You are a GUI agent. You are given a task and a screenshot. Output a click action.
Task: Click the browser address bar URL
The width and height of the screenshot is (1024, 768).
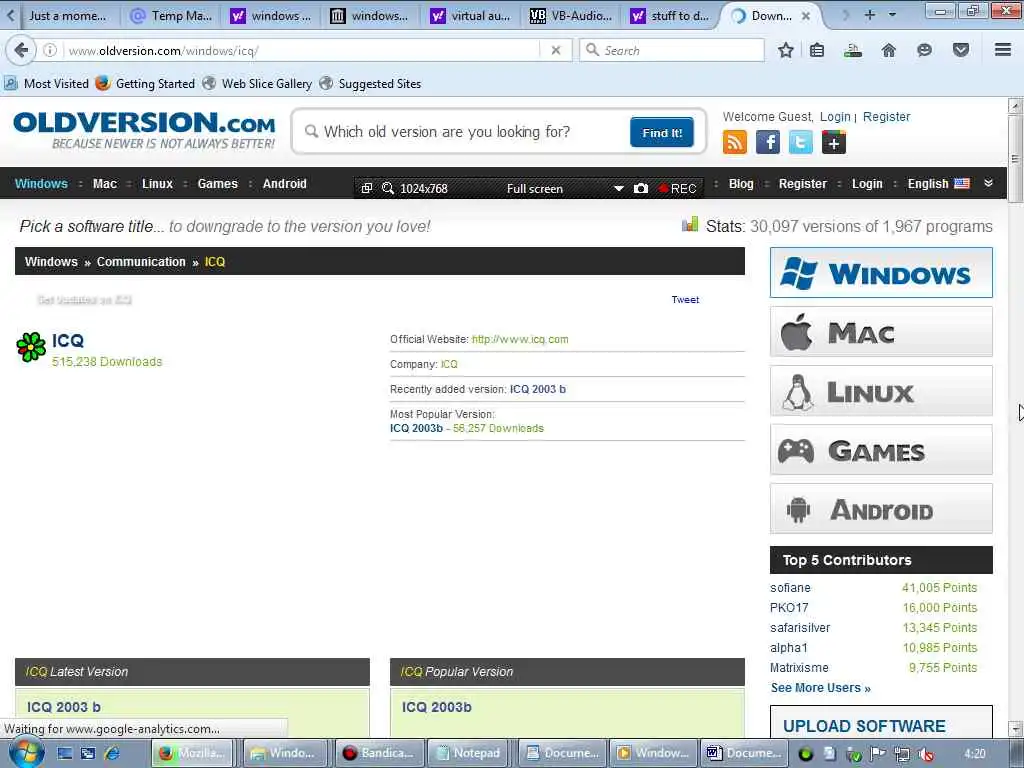coord(163,50)
